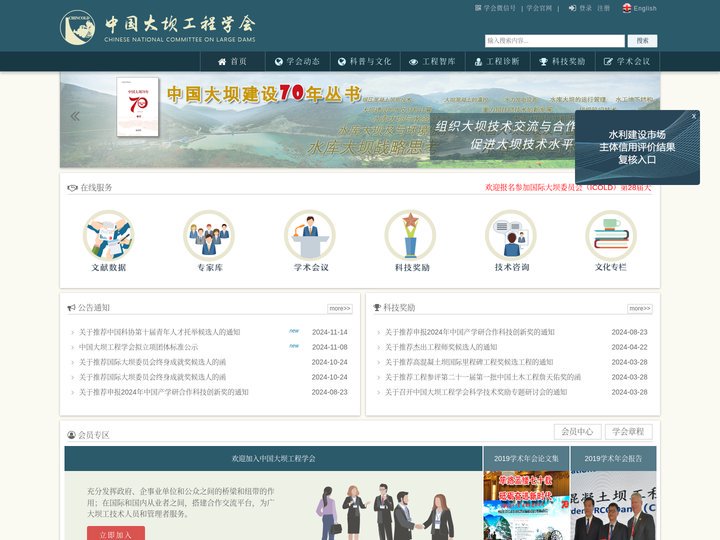Image resolution: width=720 pixels, height=540 pixels.
Task: Click the flag icon next to English
Action: tap(627, 8)
